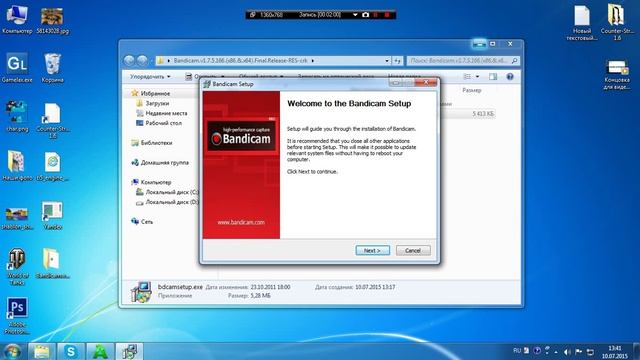Change Explorer view mode icon
The width and height of the screenshot is (640, 360).
tap(467, 77)
